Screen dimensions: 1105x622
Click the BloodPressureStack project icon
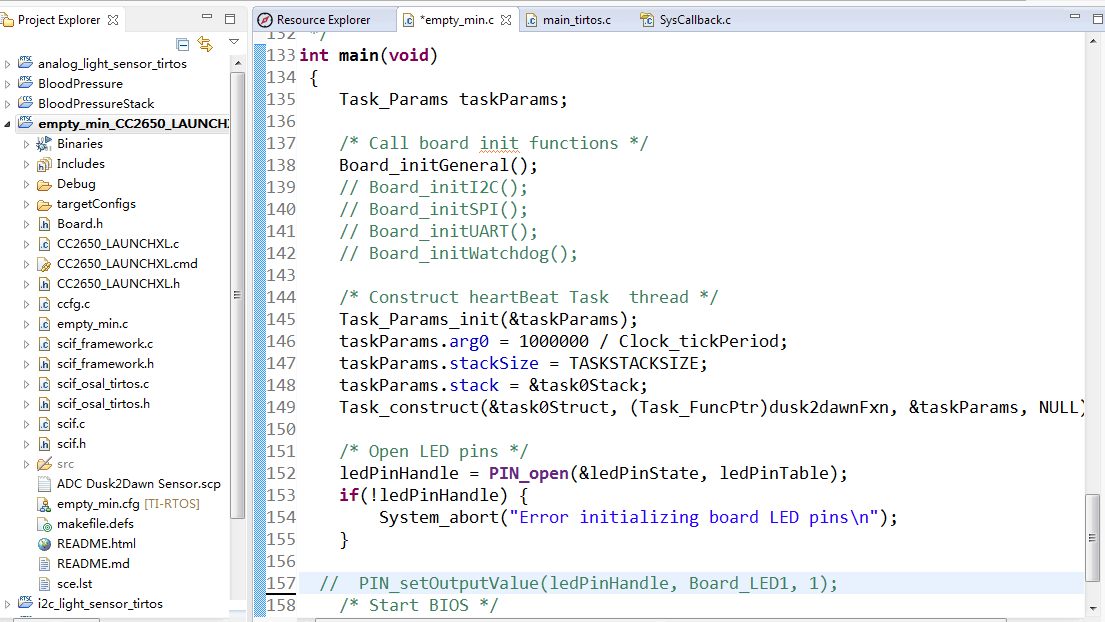[x=25, y=103]
